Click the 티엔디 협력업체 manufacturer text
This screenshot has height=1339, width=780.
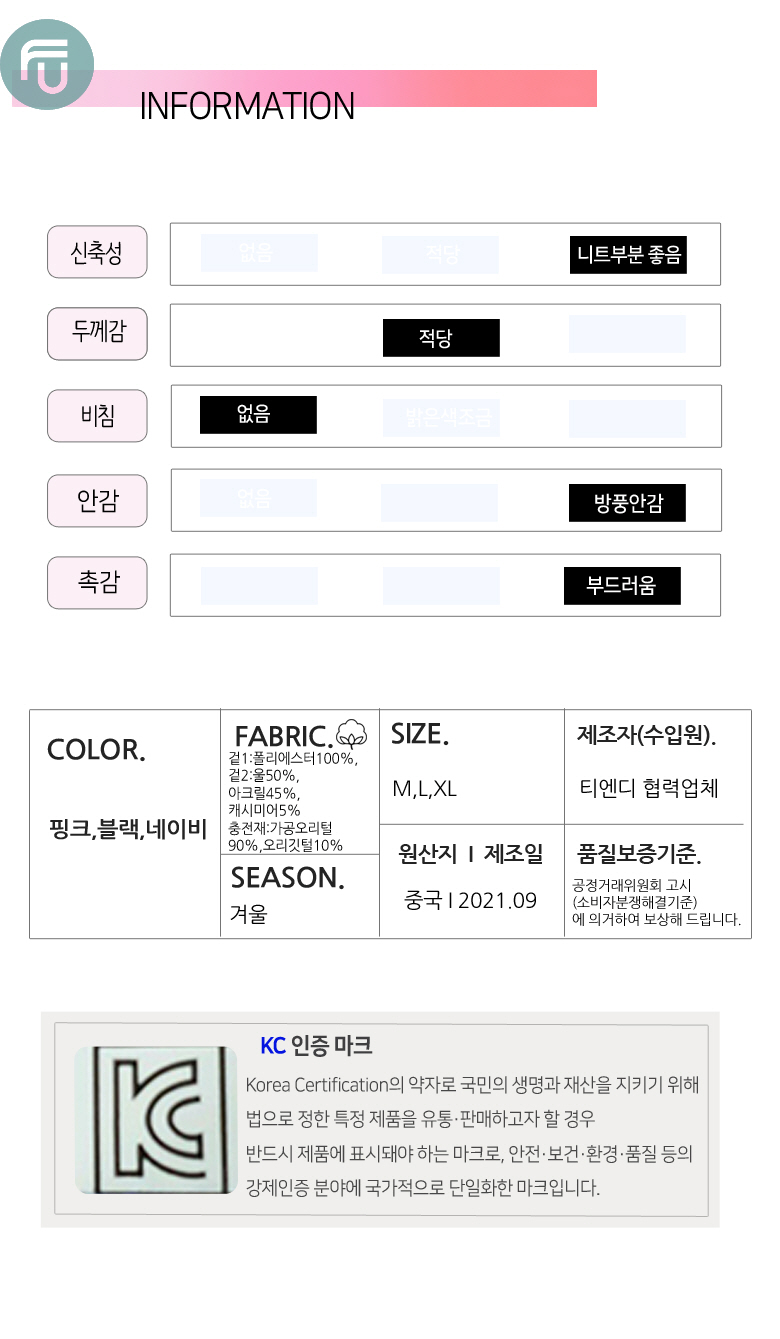coord(649,788)
